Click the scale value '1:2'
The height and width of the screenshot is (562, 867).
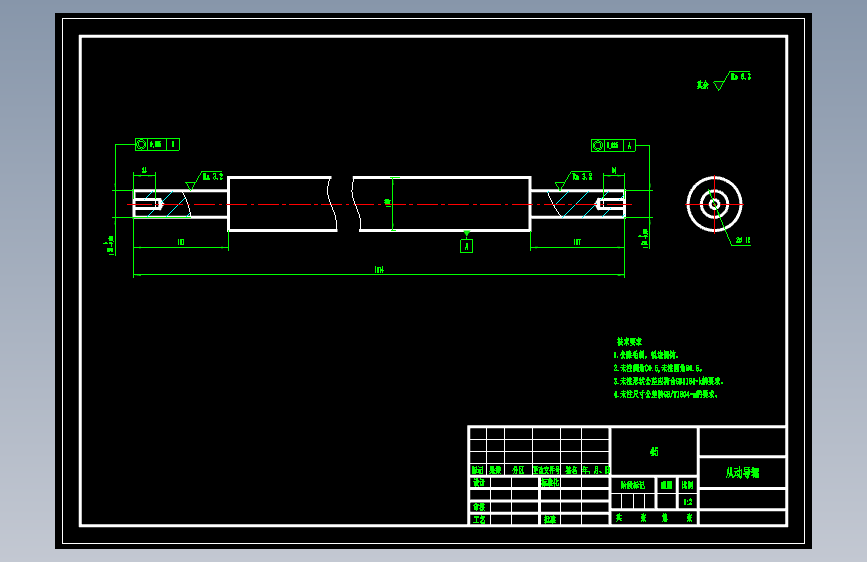pos(687,502)
